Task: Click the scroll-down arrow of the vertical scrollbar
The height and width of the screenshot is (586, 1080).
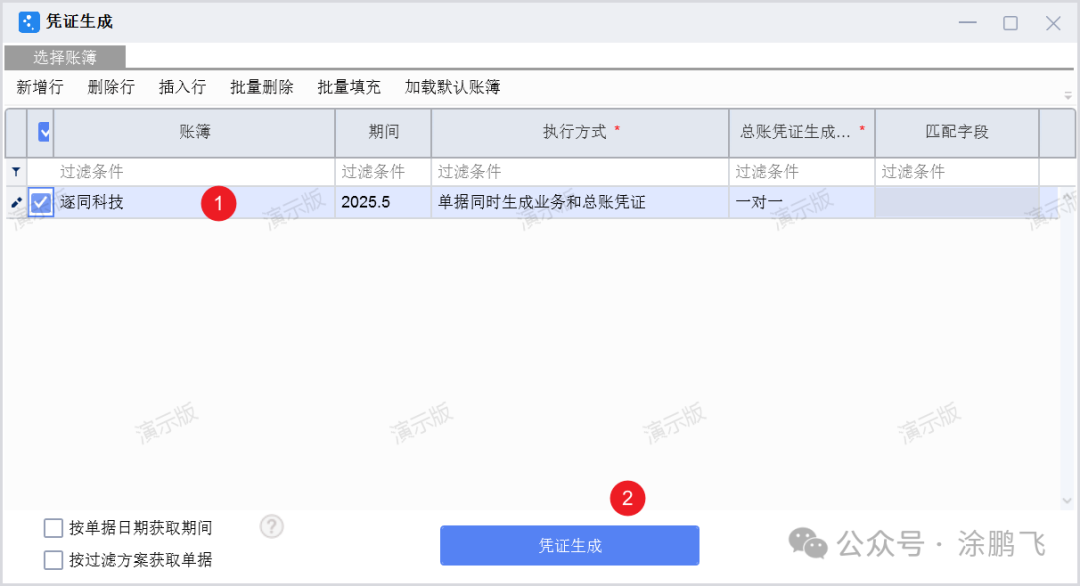Action: point(1066,500)
